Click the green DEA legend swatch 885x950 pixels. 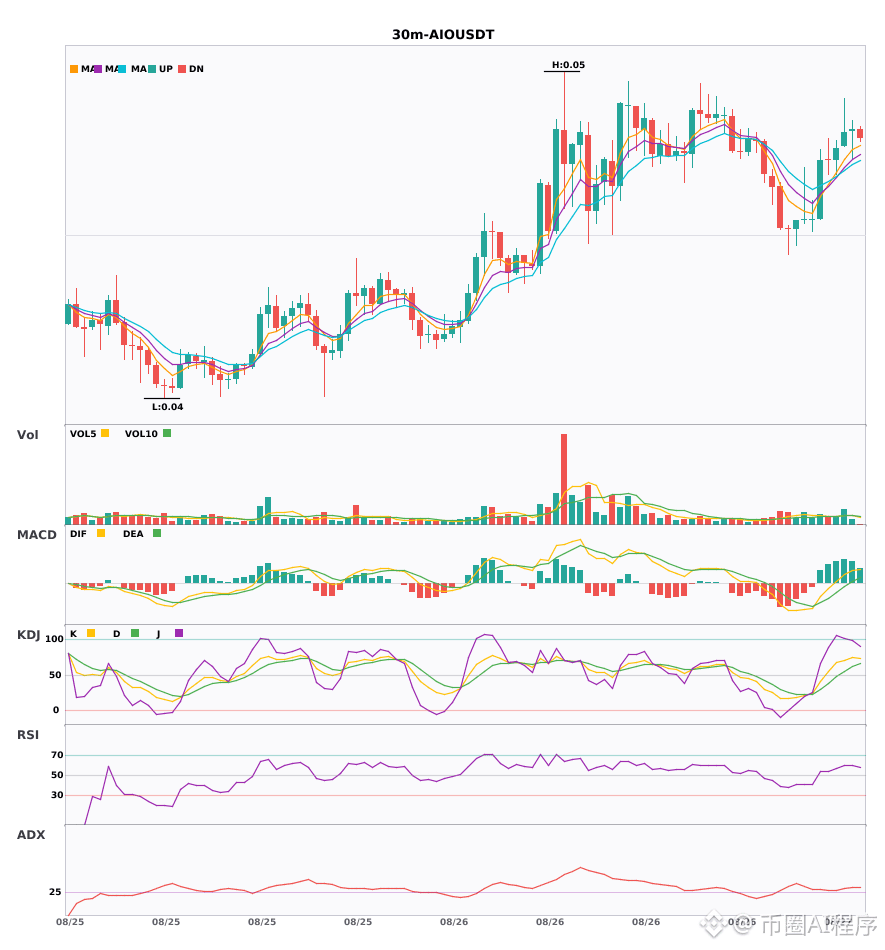click(157, 533)
